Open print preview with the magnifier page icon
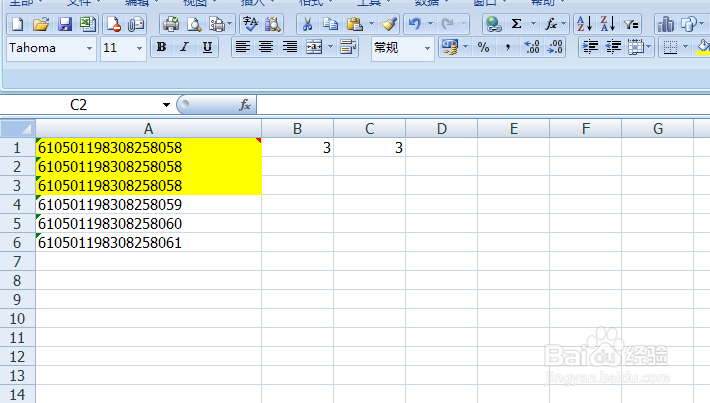Viewport: 710px width, 403px height. pos(194,24)
